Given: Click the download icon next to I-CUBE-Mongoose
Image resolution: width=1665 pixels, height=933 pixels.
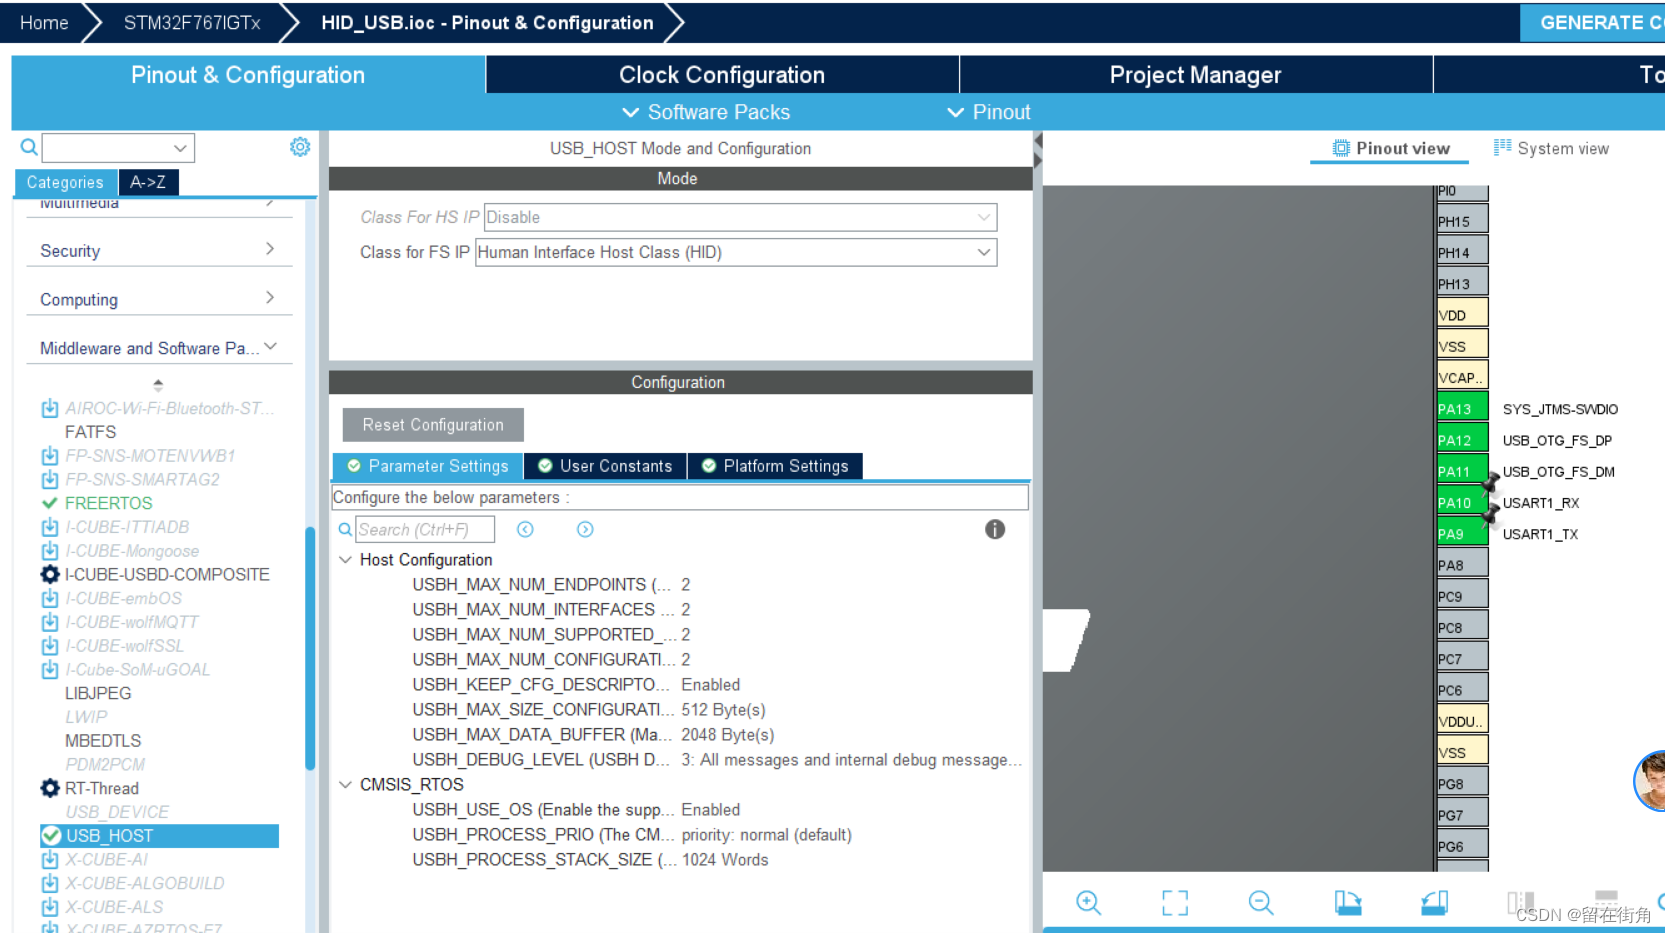Looking at the screenshot, I should (49, 551).
